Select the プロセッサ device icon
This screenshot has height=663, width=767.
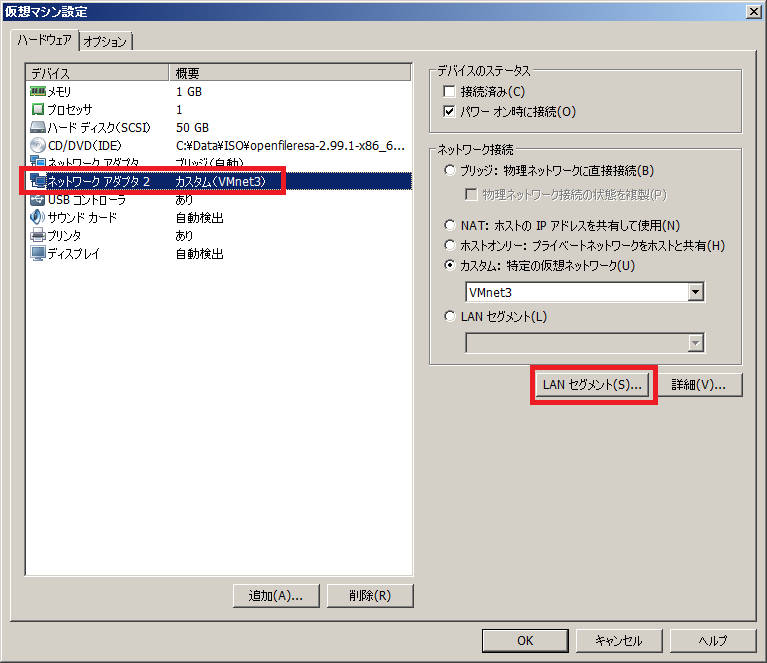click(x=38, y=110)
